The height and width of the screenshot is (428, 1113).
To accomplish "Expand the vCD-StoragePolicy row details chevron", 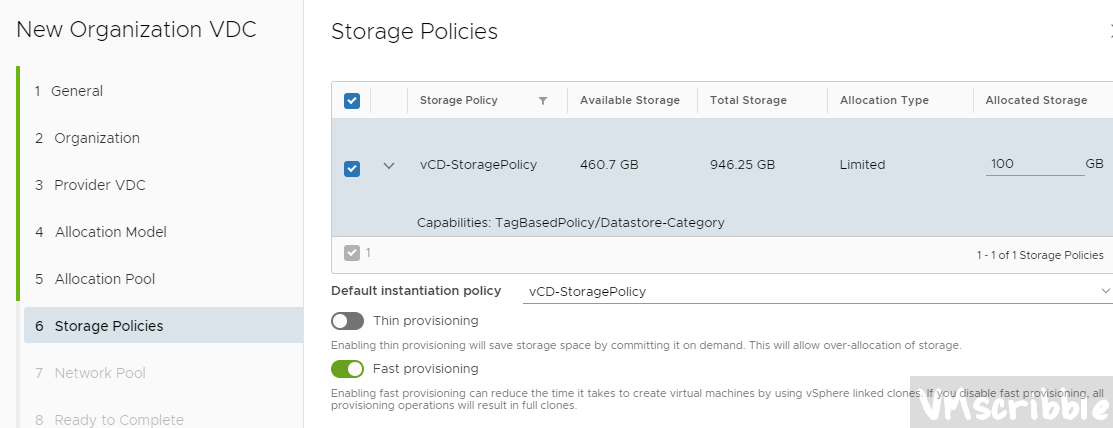I will point(389,166).
